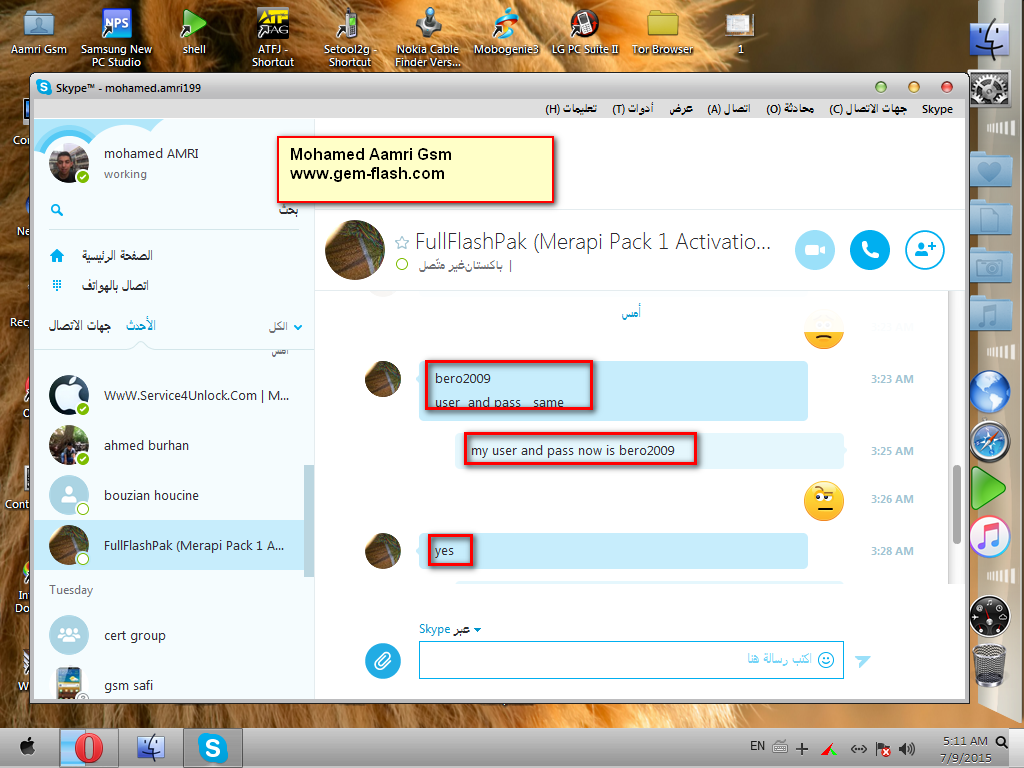Open the trash bin in dock

coord(989,665)
